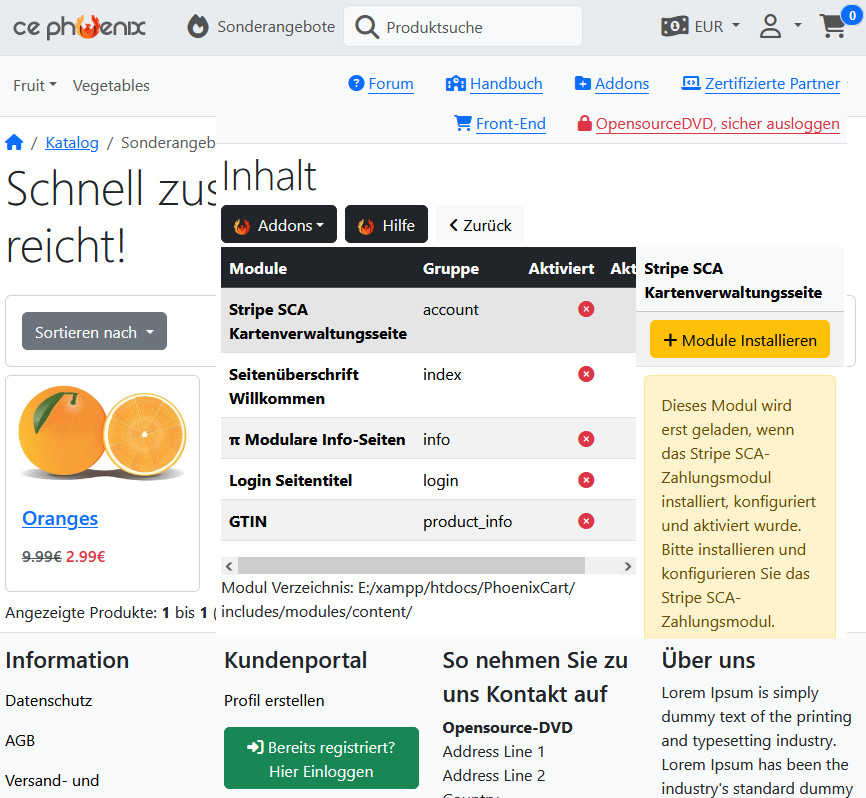
Task: Click the CE Phoenix logo
Action: [79, 27]
